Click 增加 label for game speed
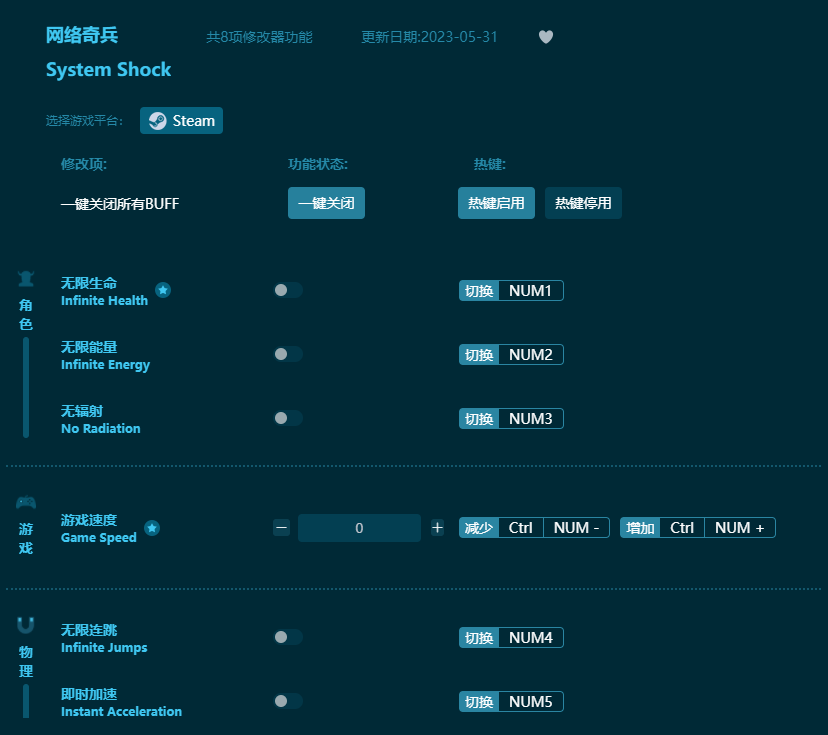This screenshot has width=828, height=735. pyautogui.click(x=640, y=527)
